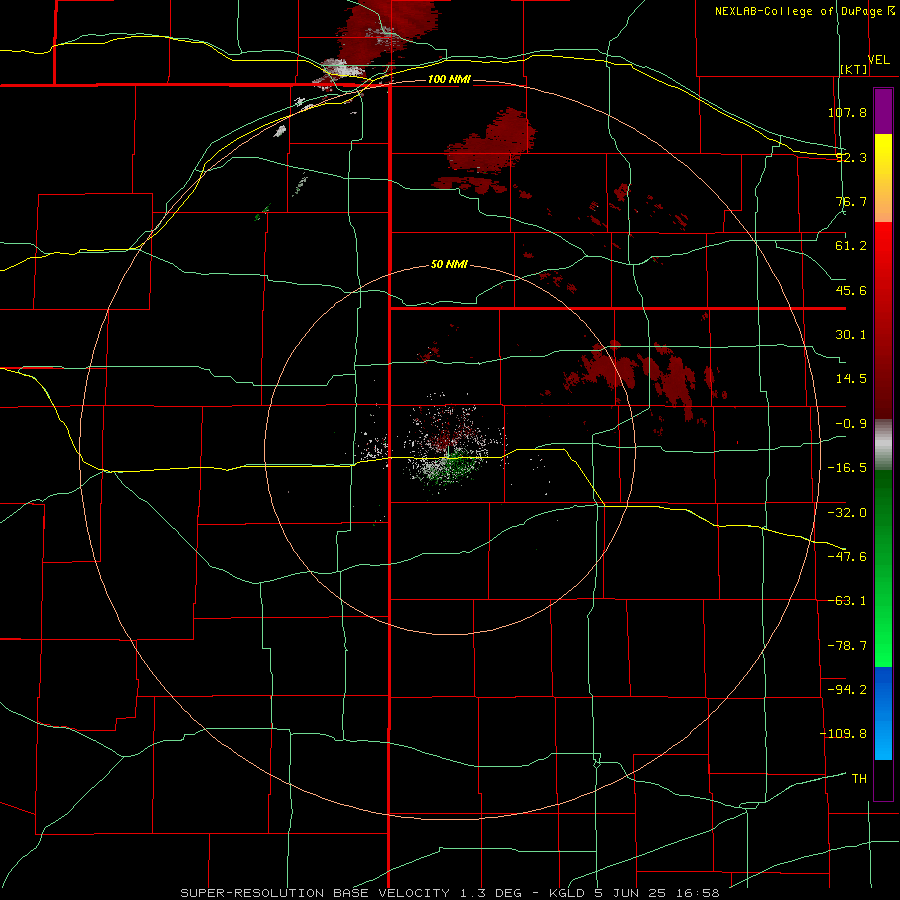Click the 61.2 value on velocity scale
Image resolution: width=900 pixels, height=900 pixels.
click(x=851, y=246)
